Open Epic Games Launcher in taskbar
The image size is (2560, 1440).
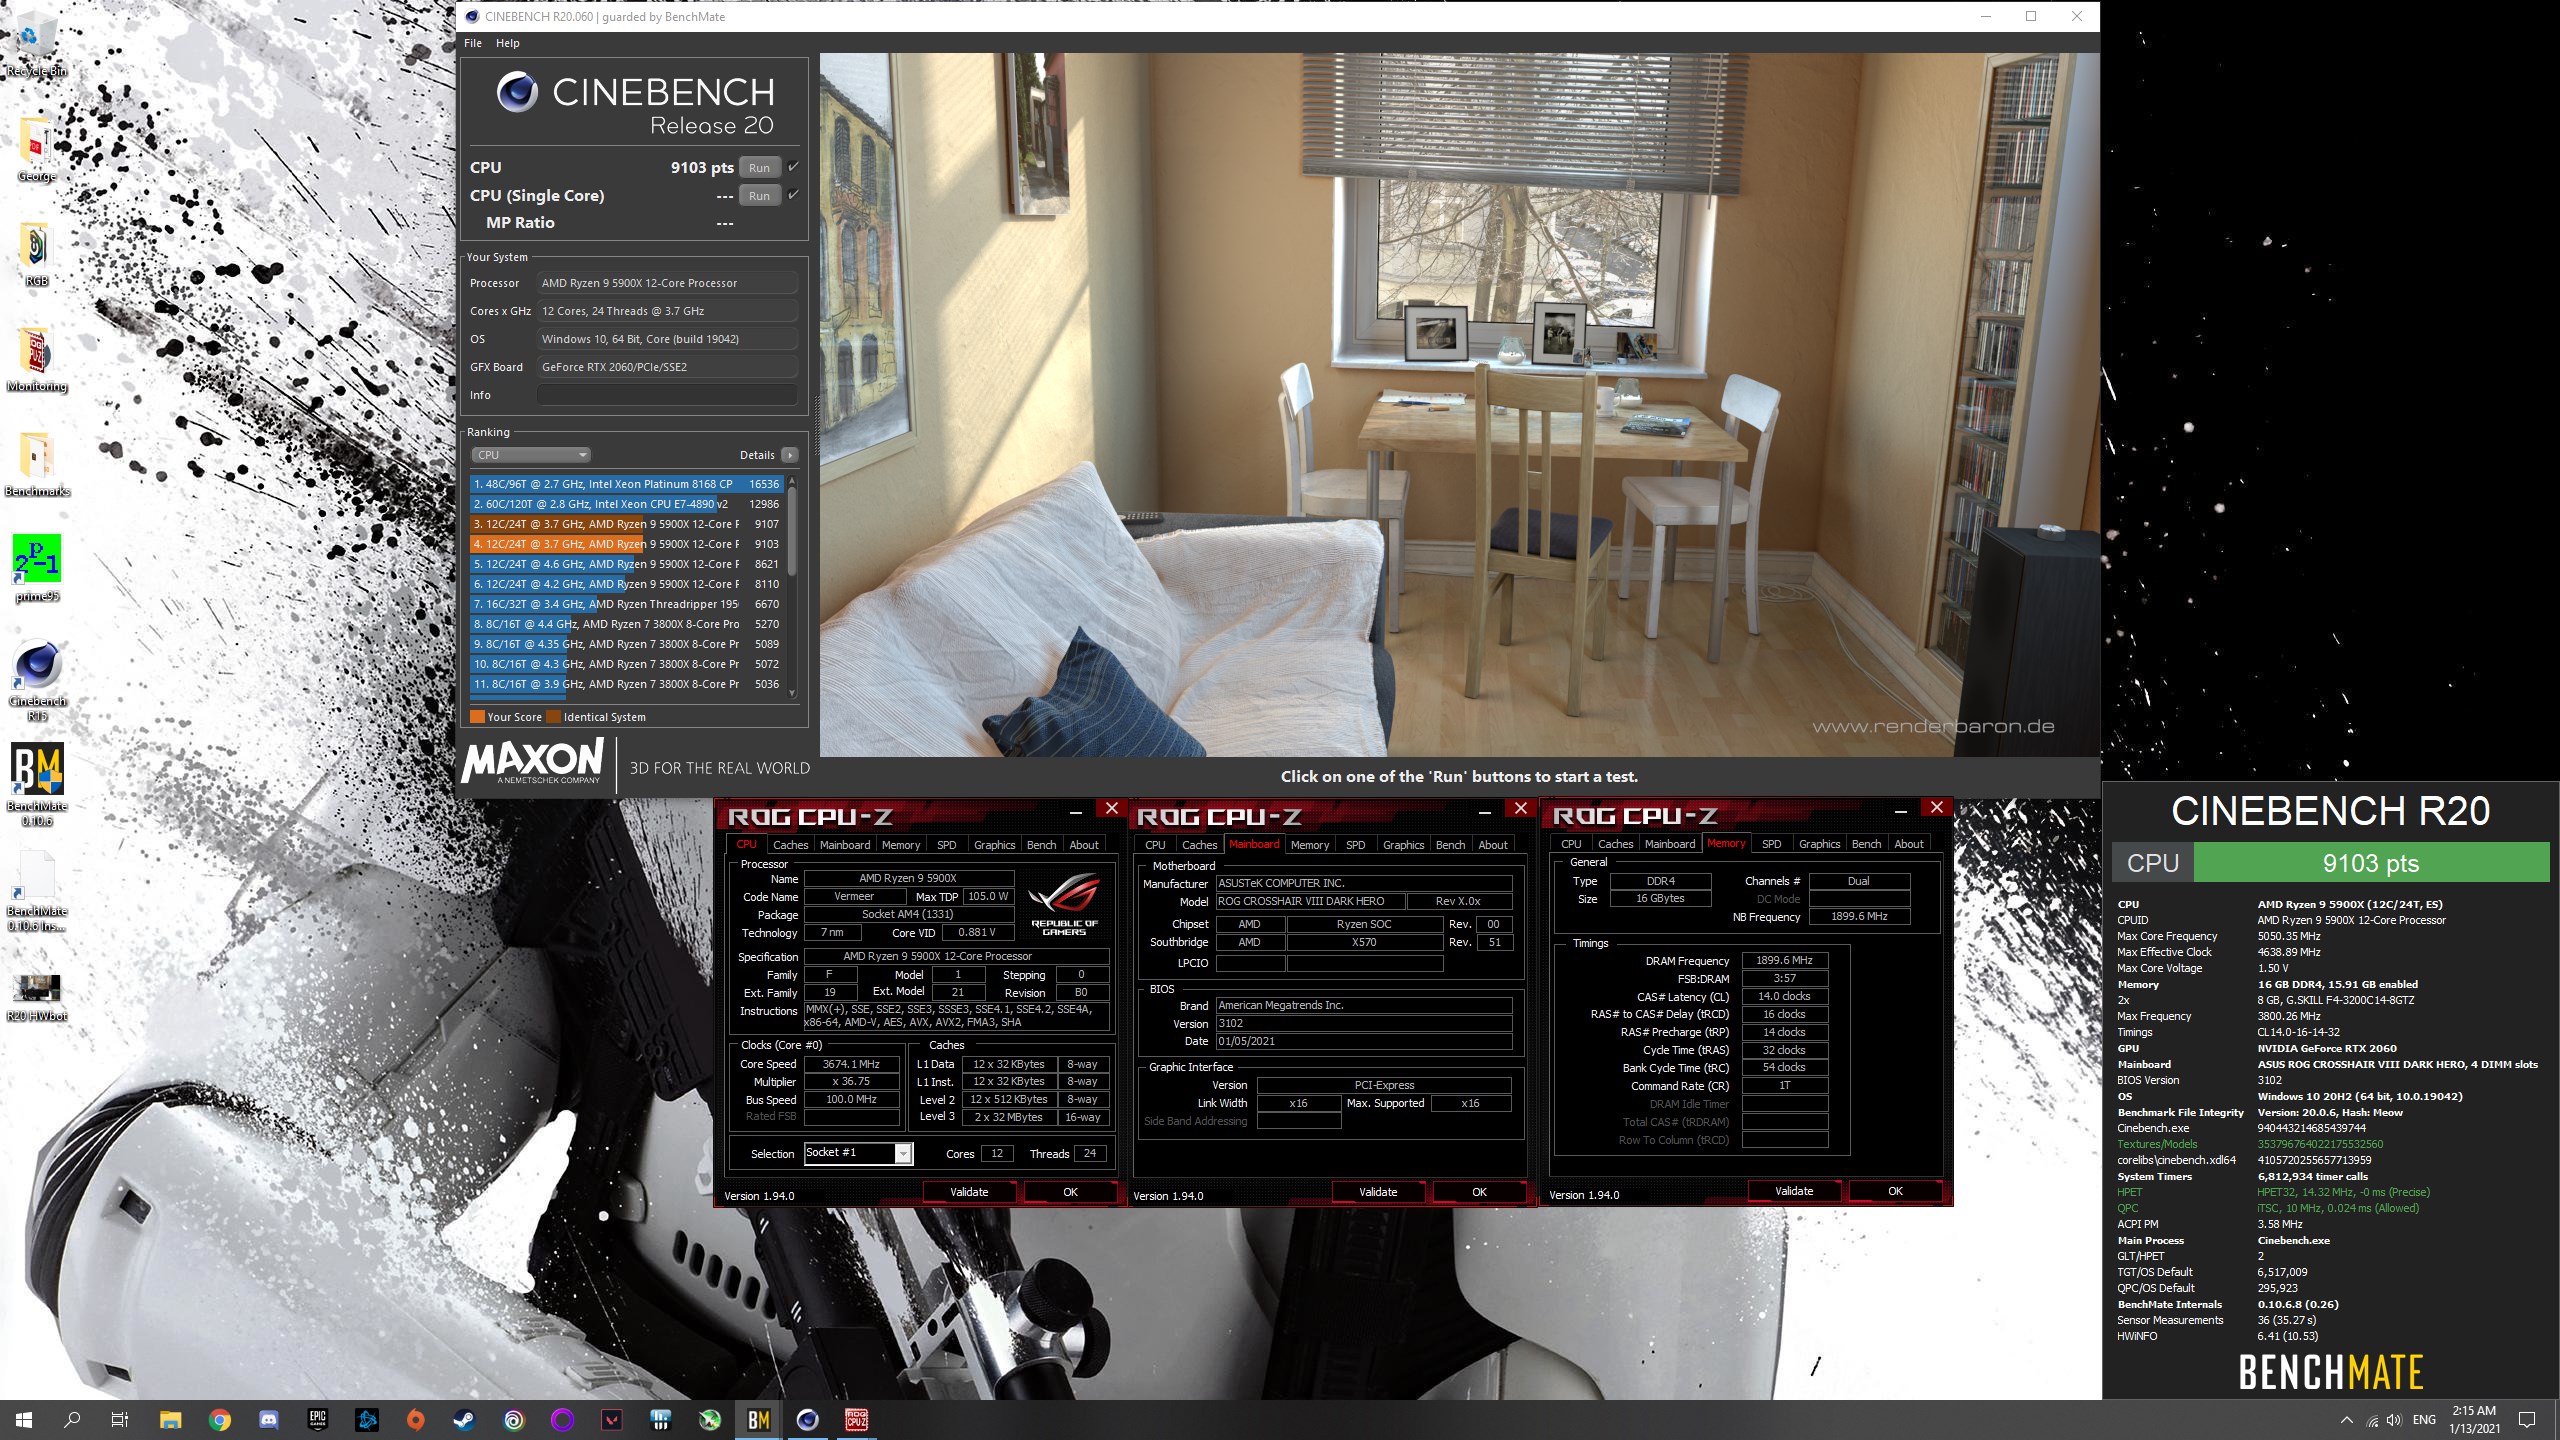coord(318,1420)
